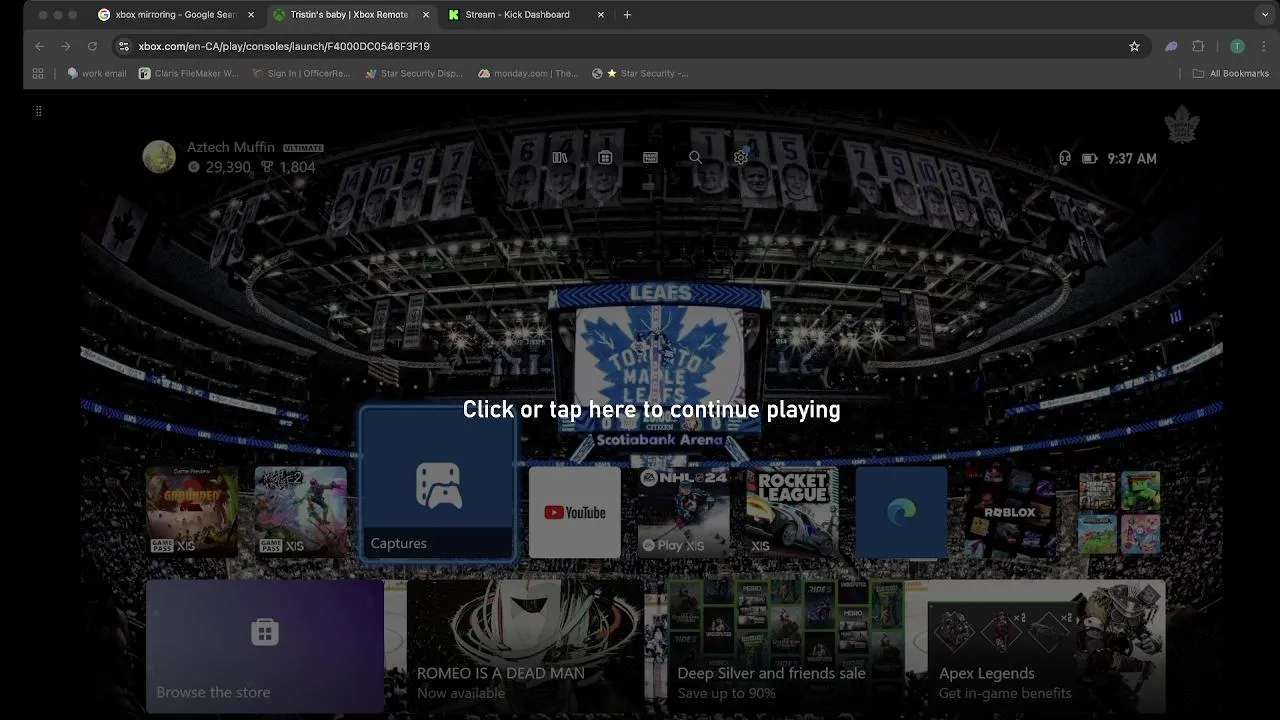This screenshot has width=1280, height=720.
Task: Open the Microsoft Store icon in top bar
Action: 605,158
